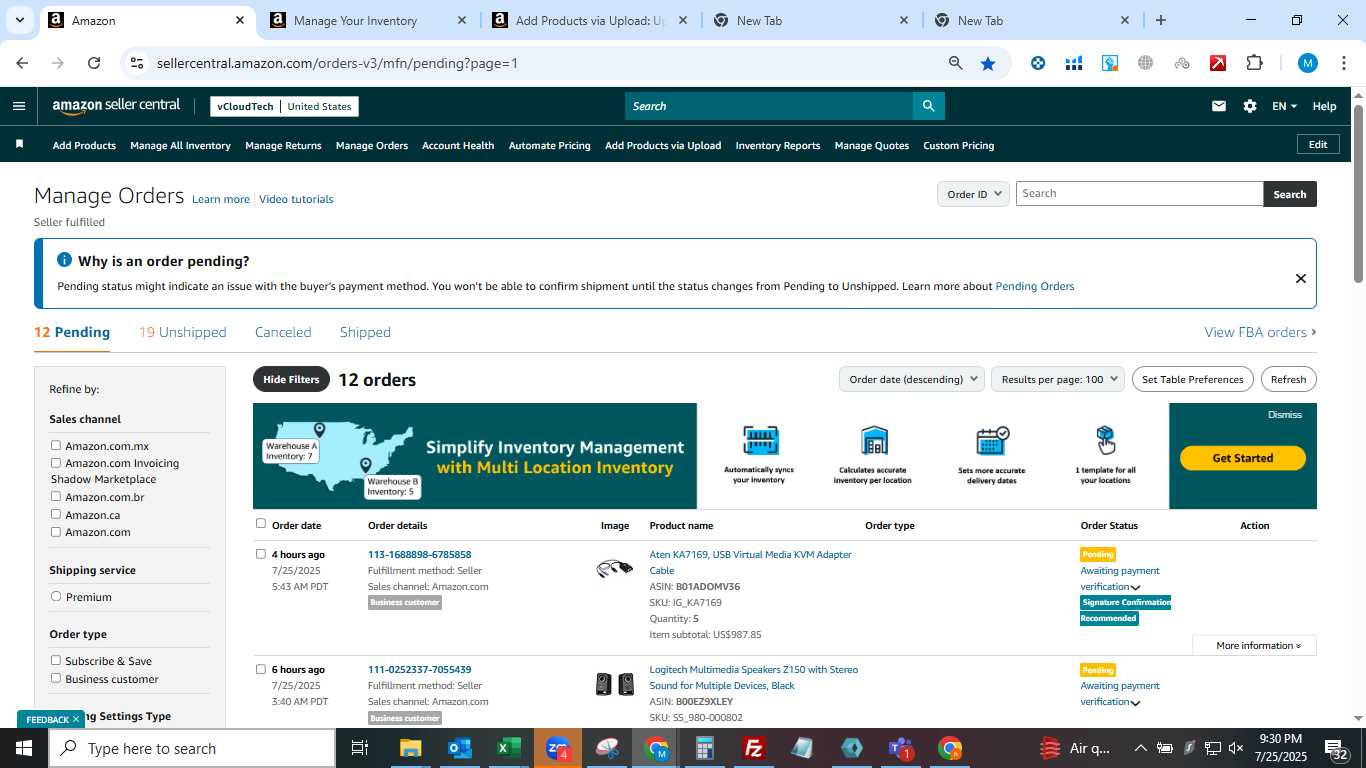The height and width of the screenshot is (768, 1366).
Task: Check the Business customer order type
Action: (56, 678)
